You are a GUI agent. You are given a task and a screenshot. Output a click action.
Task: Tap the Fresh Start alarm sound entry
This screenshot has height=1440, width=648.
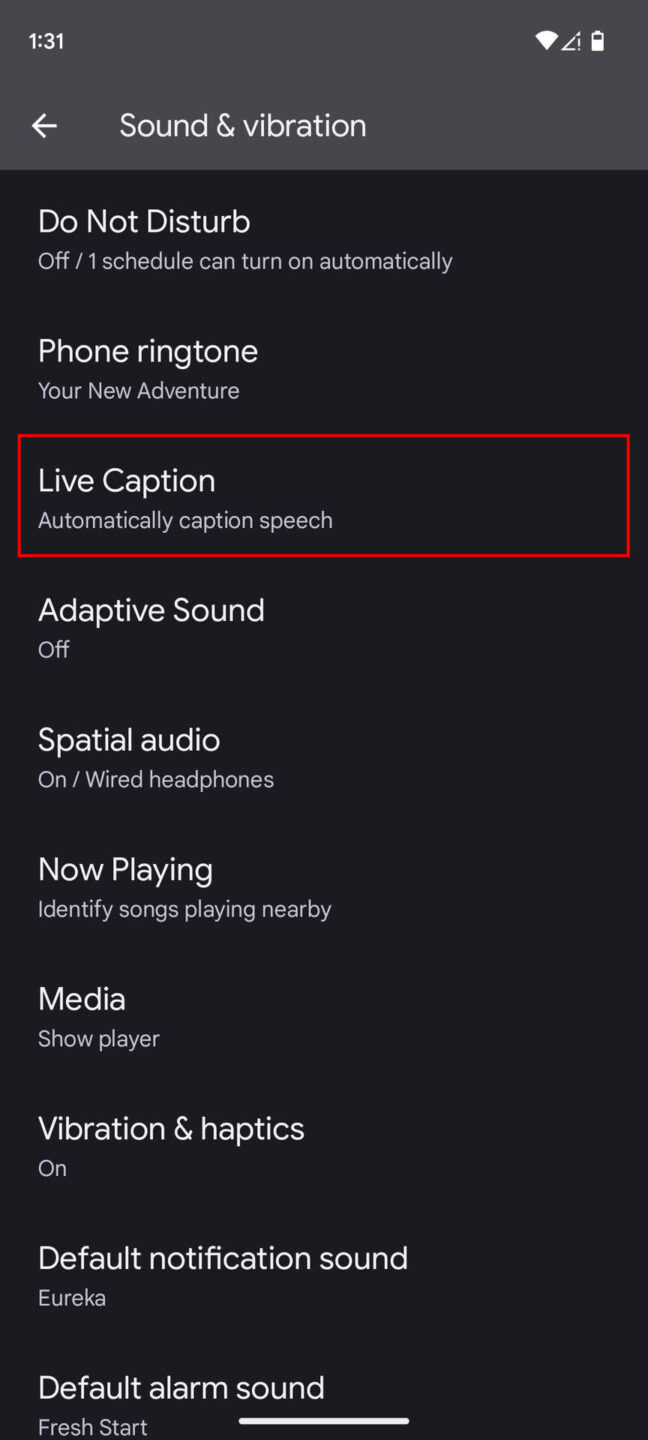pyautogui.click(x=92, y=1426)
